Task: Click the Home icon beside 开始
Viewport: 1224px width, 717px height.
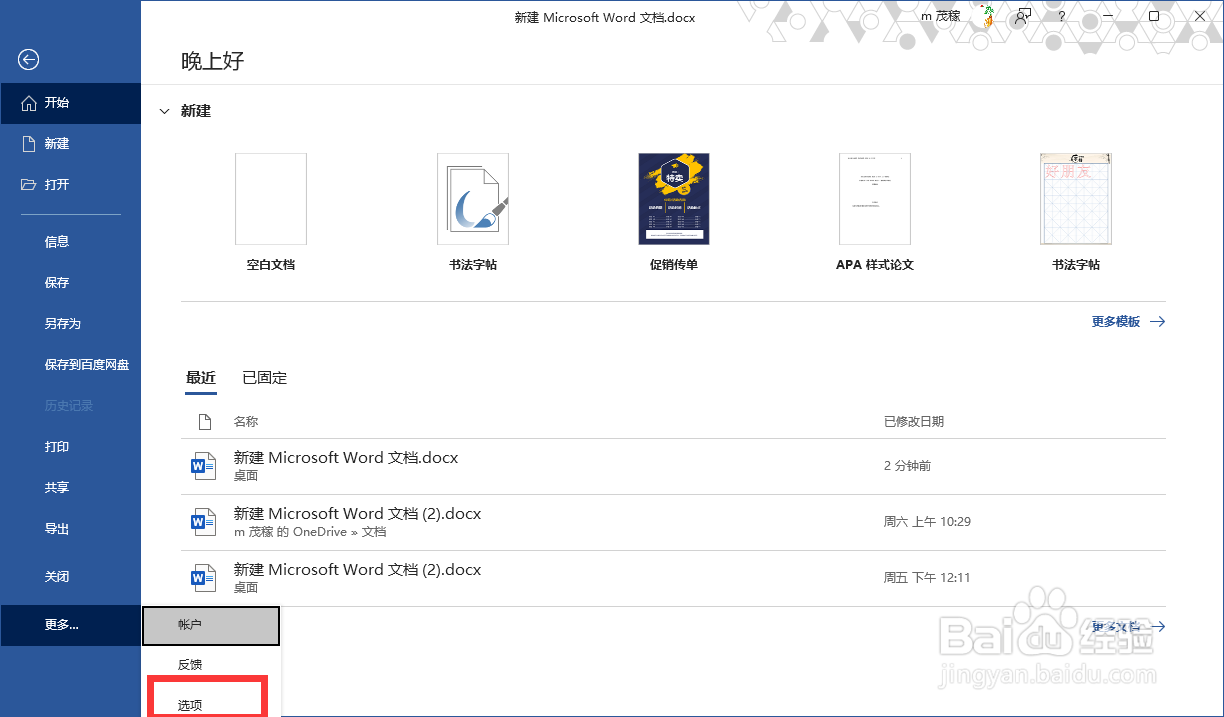Action: (x=28, y=103)
